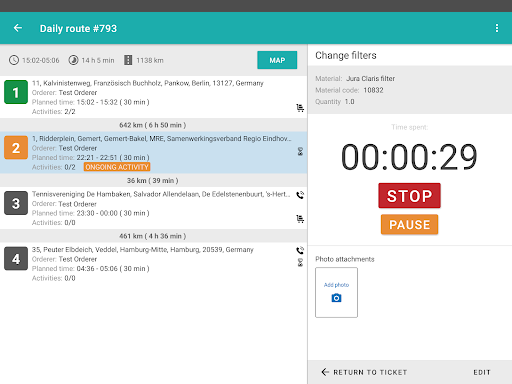512x384 pixels.
Task: Select stop 3 Tennisvereniging De Hambaken
Action: coord(153,208)
